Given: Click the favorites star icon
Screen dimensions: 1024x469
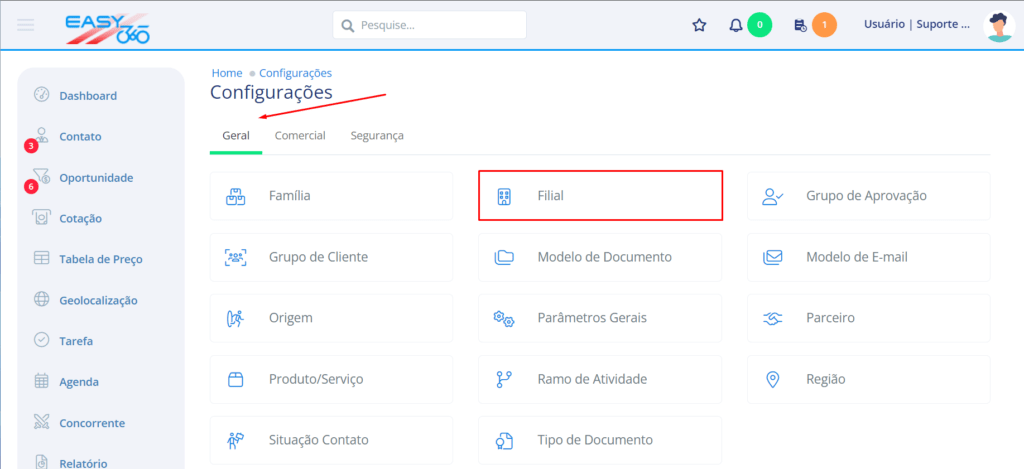Looking at the screenshot, I should [699, 25].
